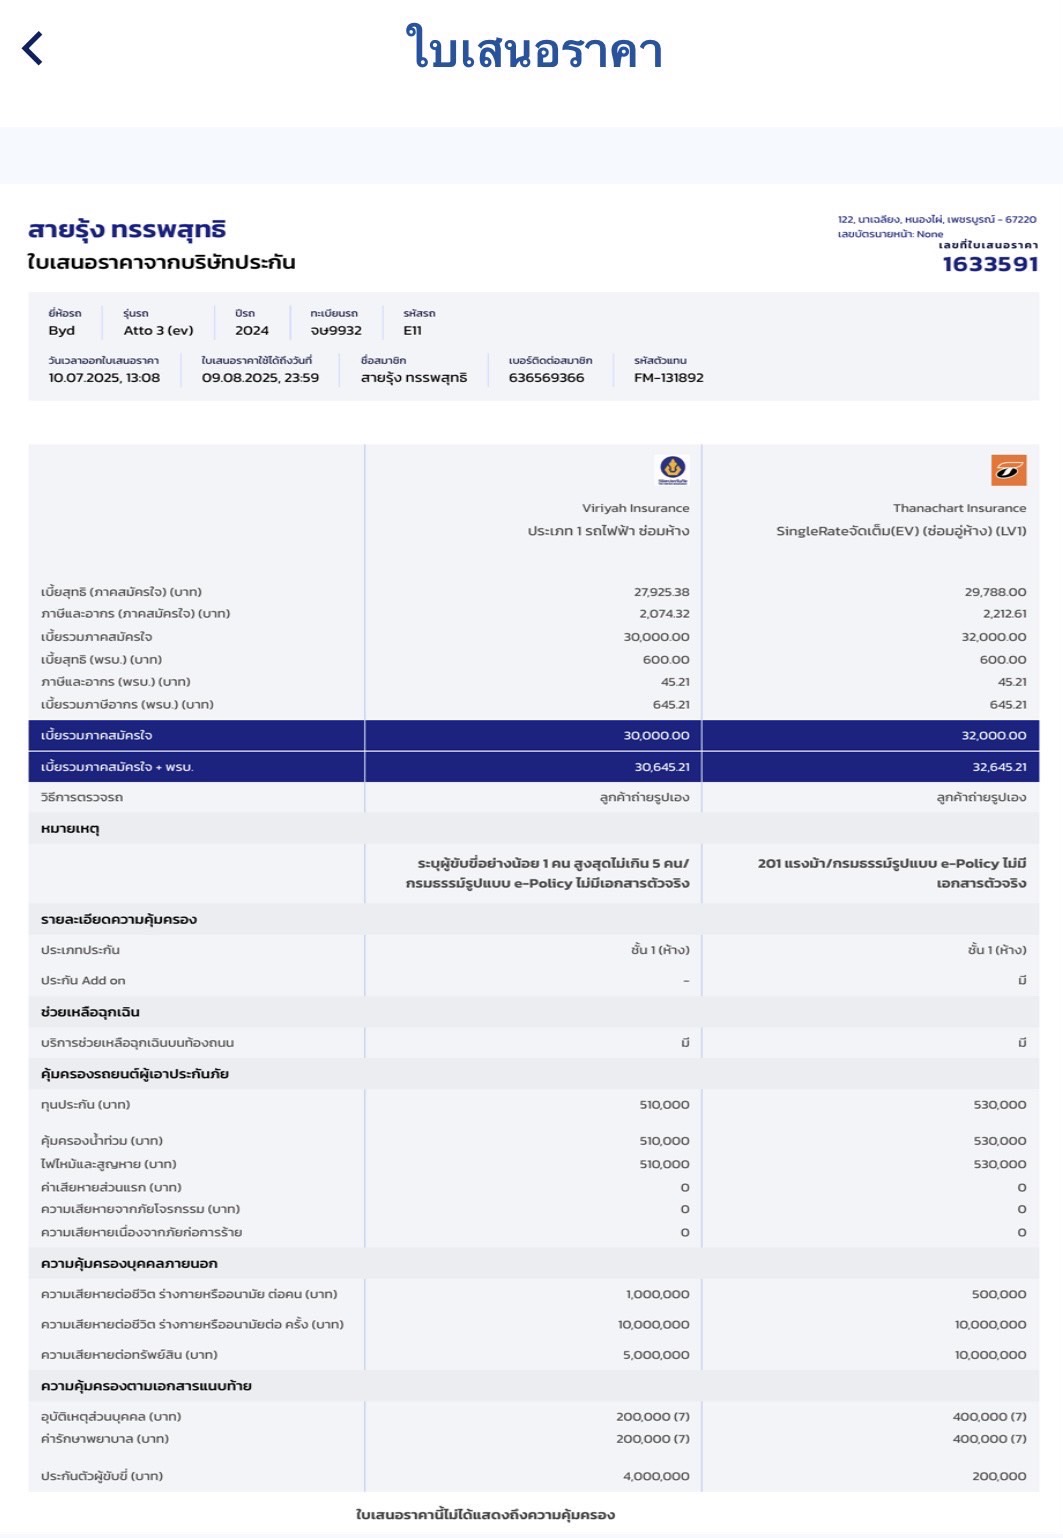Select license plate จษ9932

coord(336,331)
